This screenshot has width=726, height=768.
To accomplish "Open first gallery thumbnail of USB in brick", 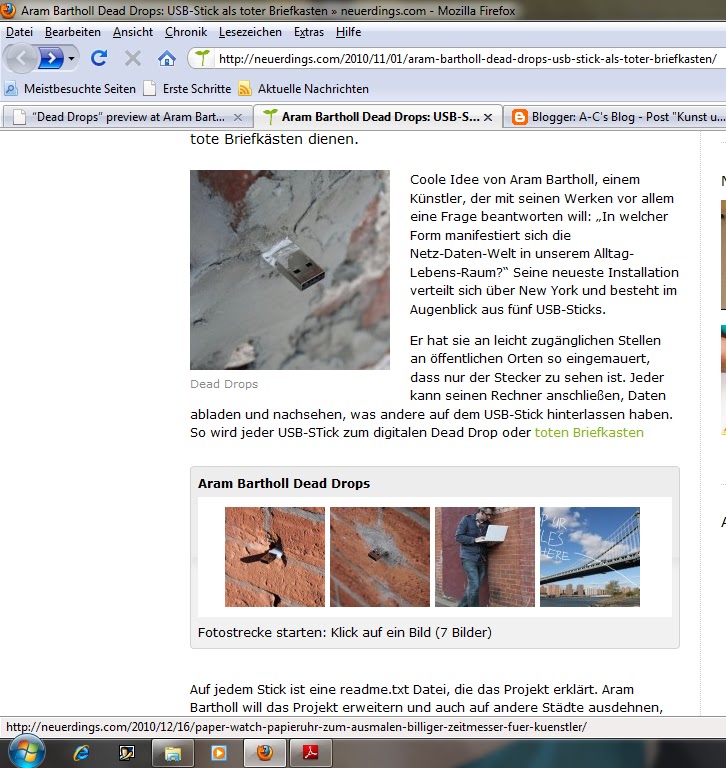I will 275,557.
